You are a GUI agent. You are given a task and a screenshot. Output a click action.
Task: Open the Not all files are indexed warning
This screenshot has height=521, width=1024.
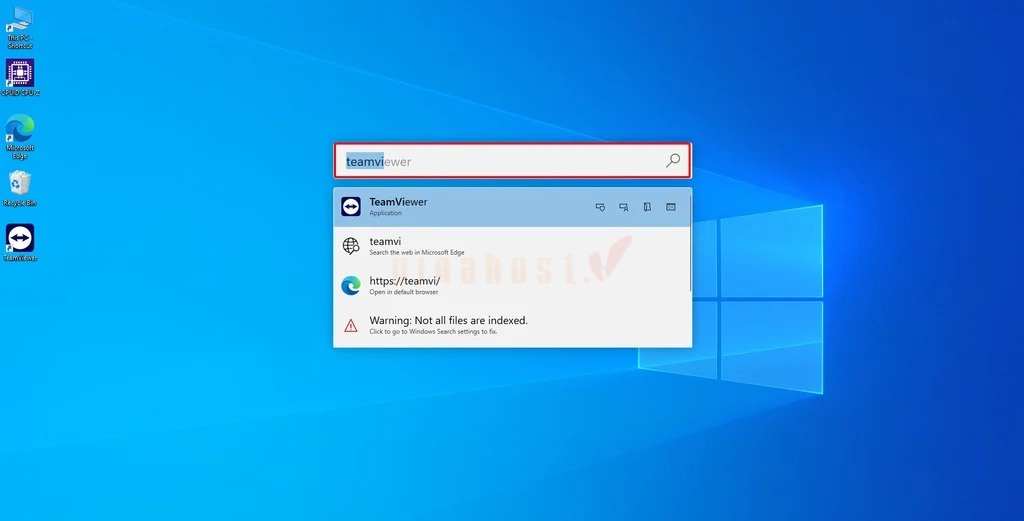[512, 325]
